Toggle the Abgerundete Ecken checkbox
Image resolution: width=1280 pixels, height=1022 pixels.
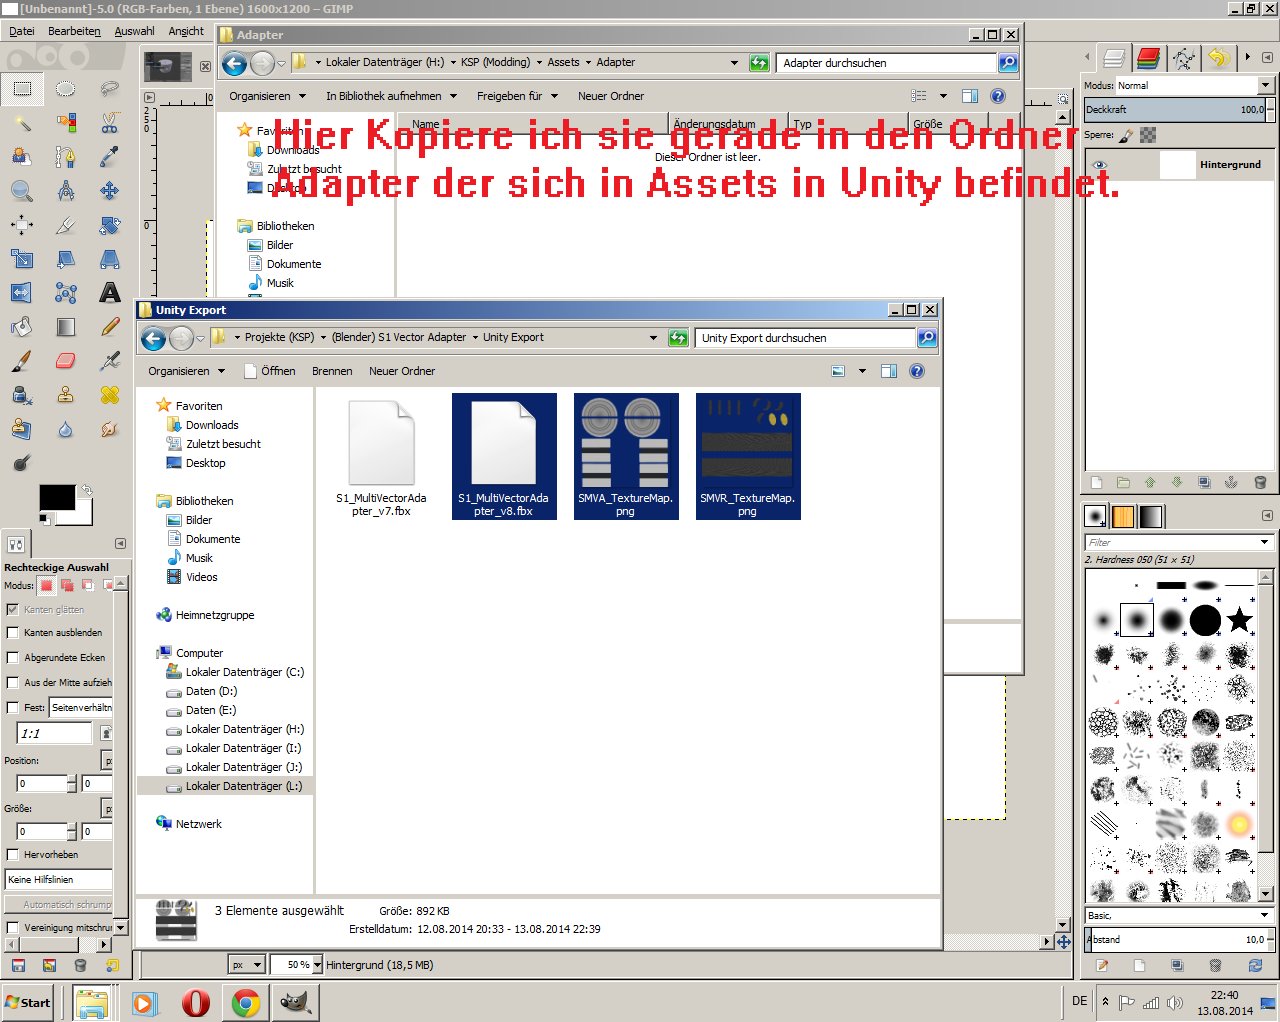click(13, 658)
